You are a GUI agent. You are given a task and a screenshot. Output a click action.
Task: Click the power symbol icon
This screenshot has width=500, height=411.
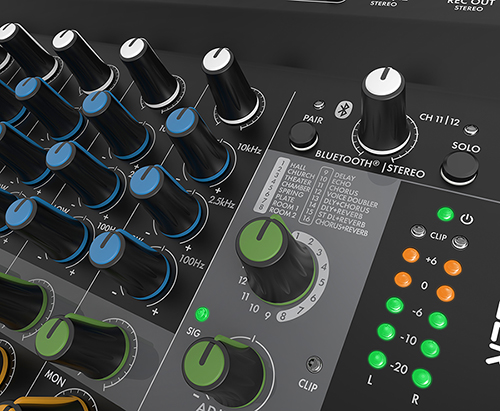tap(467, 219)
